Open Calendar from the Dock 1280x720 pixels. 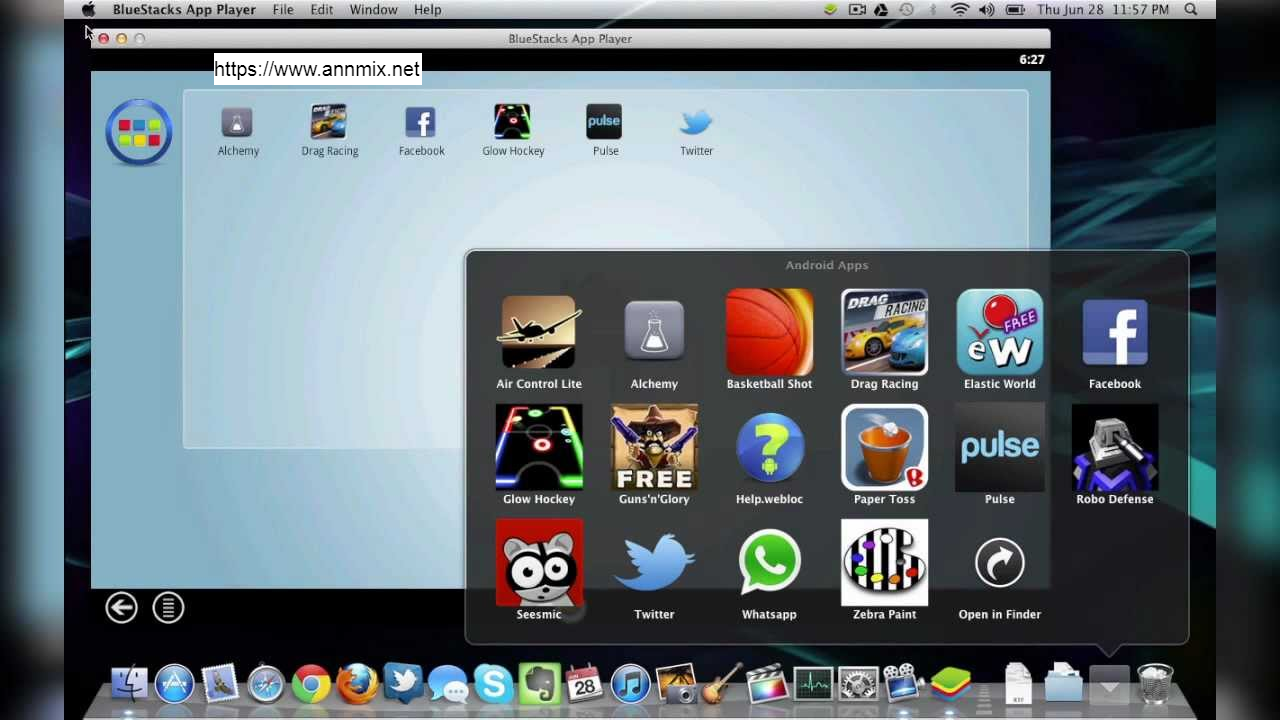tap(584, 684)
